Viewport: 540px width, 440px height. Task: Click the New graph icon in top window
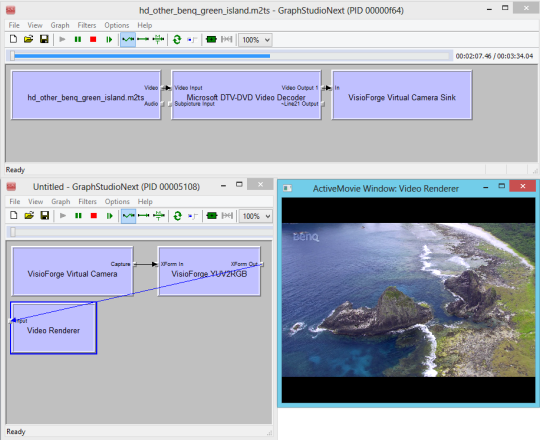[x=13, y=39]
